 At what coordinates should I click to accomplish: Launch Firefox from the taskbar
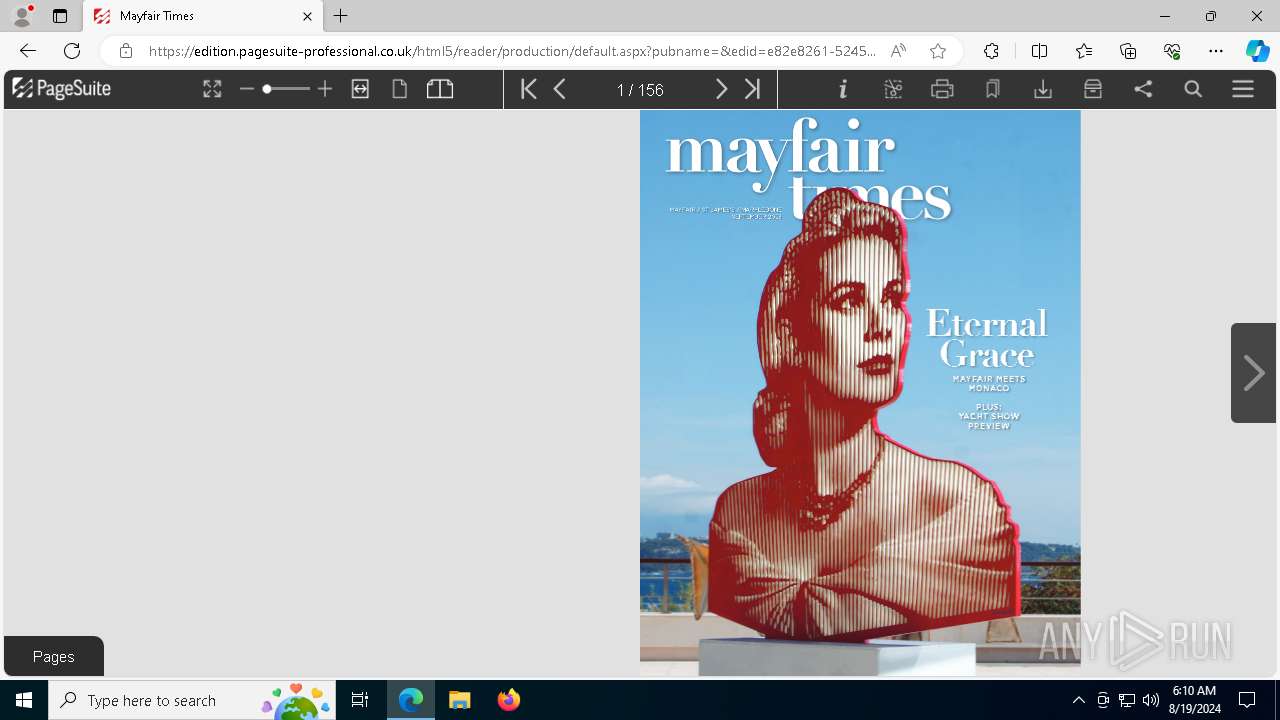[x=509, y=700]
